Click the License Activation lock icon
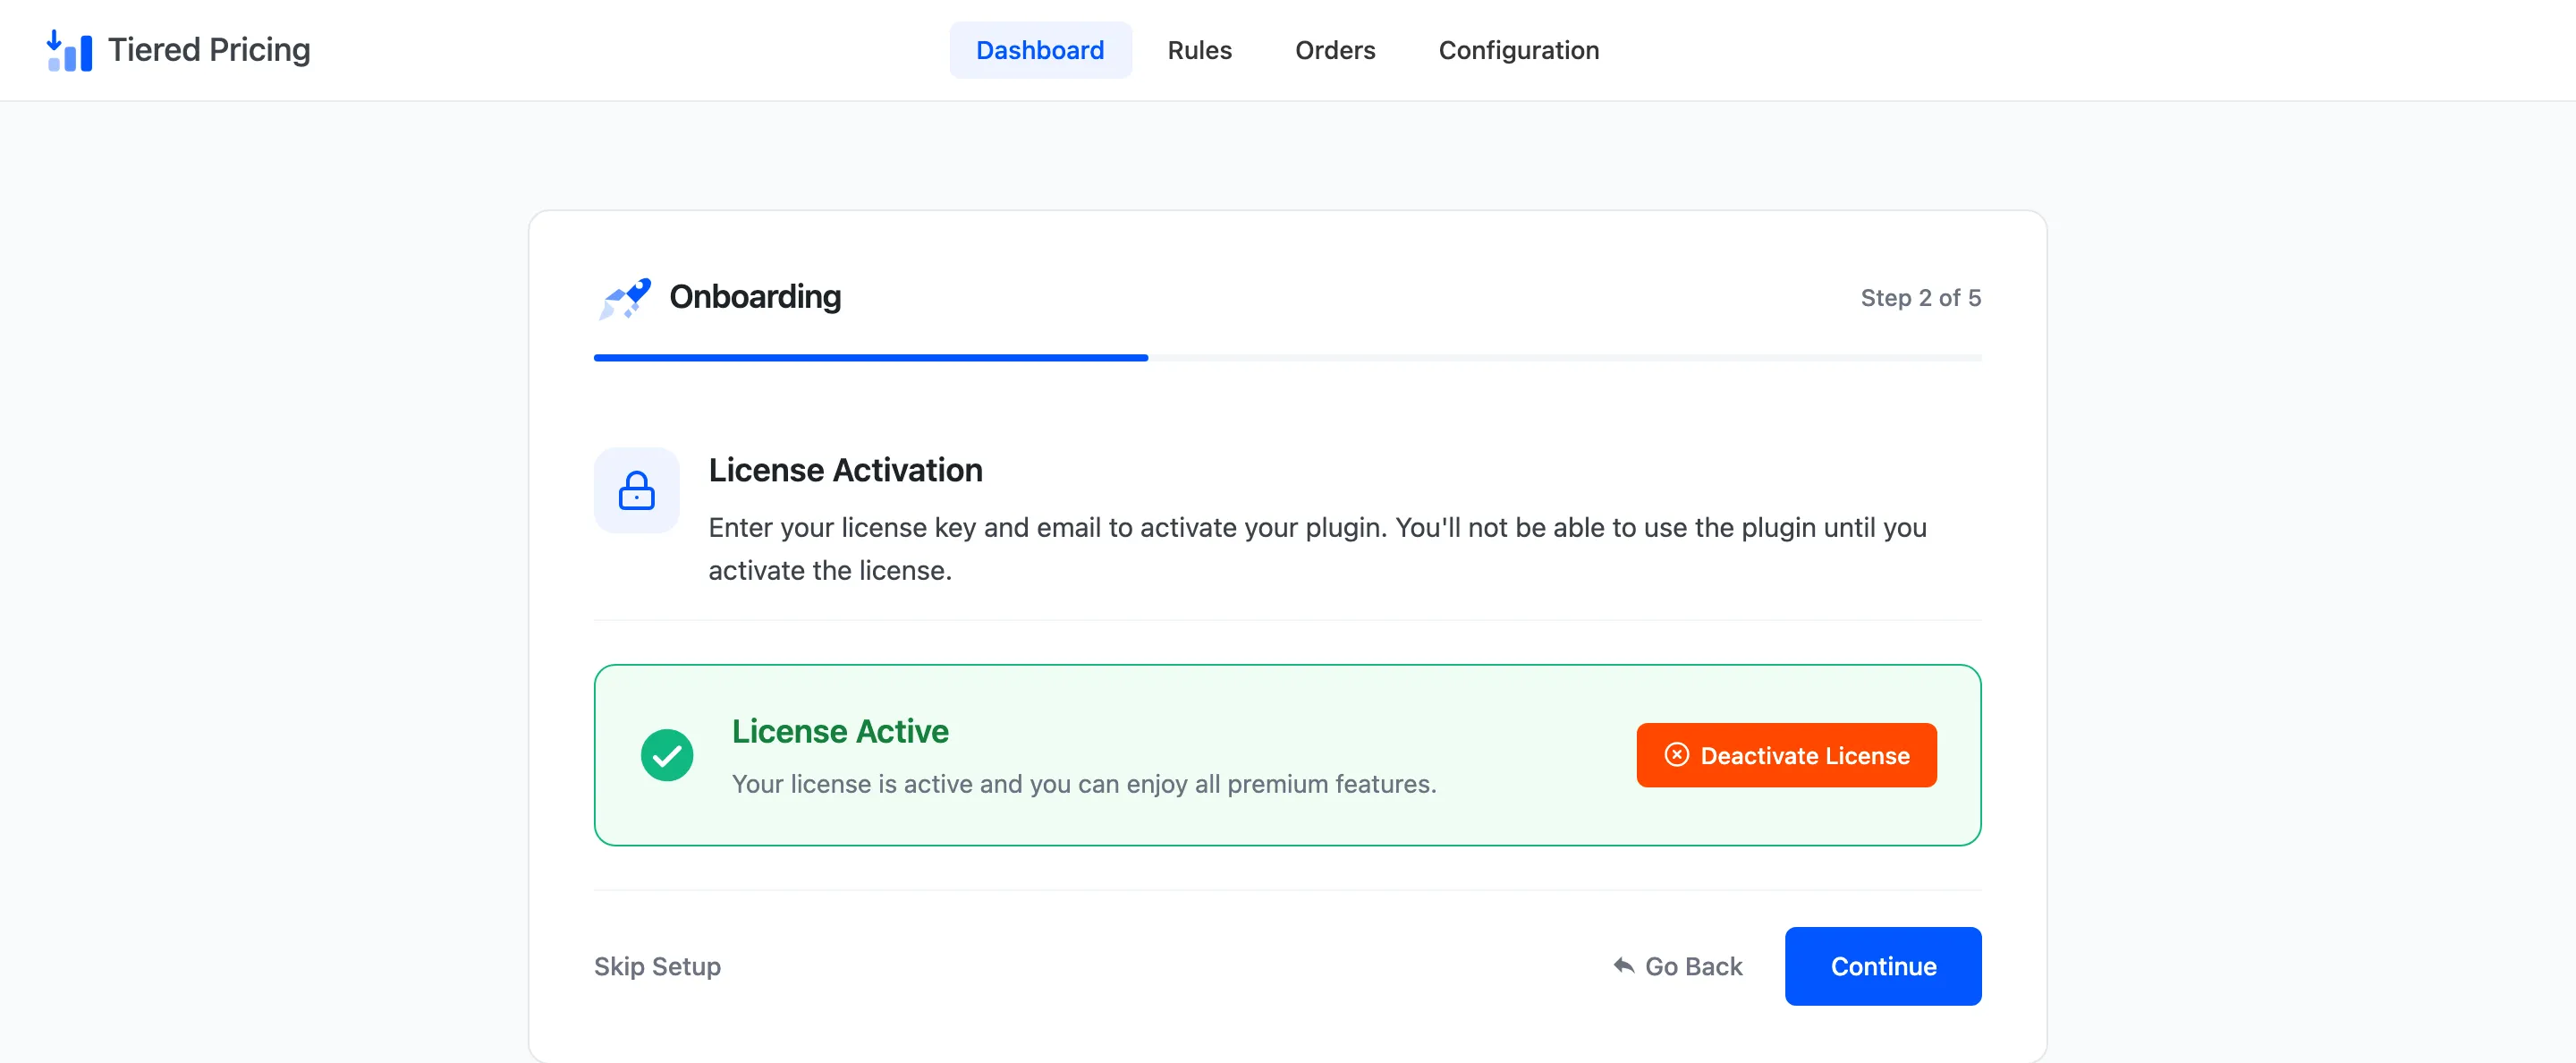Screen dimensions: 2576x1063 pos(636,490)
